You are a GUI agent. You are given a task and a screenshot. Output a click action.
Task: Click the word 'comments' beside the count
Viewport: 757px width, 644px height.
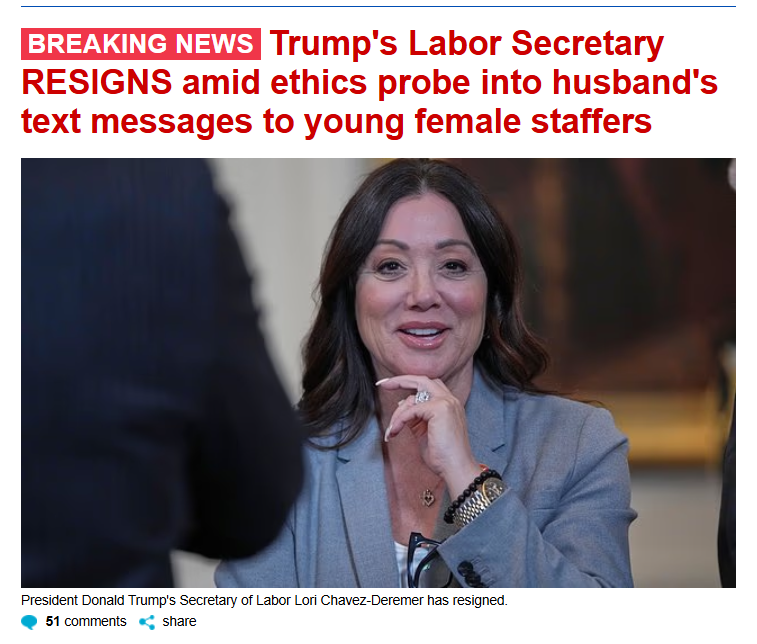point(95,621)
